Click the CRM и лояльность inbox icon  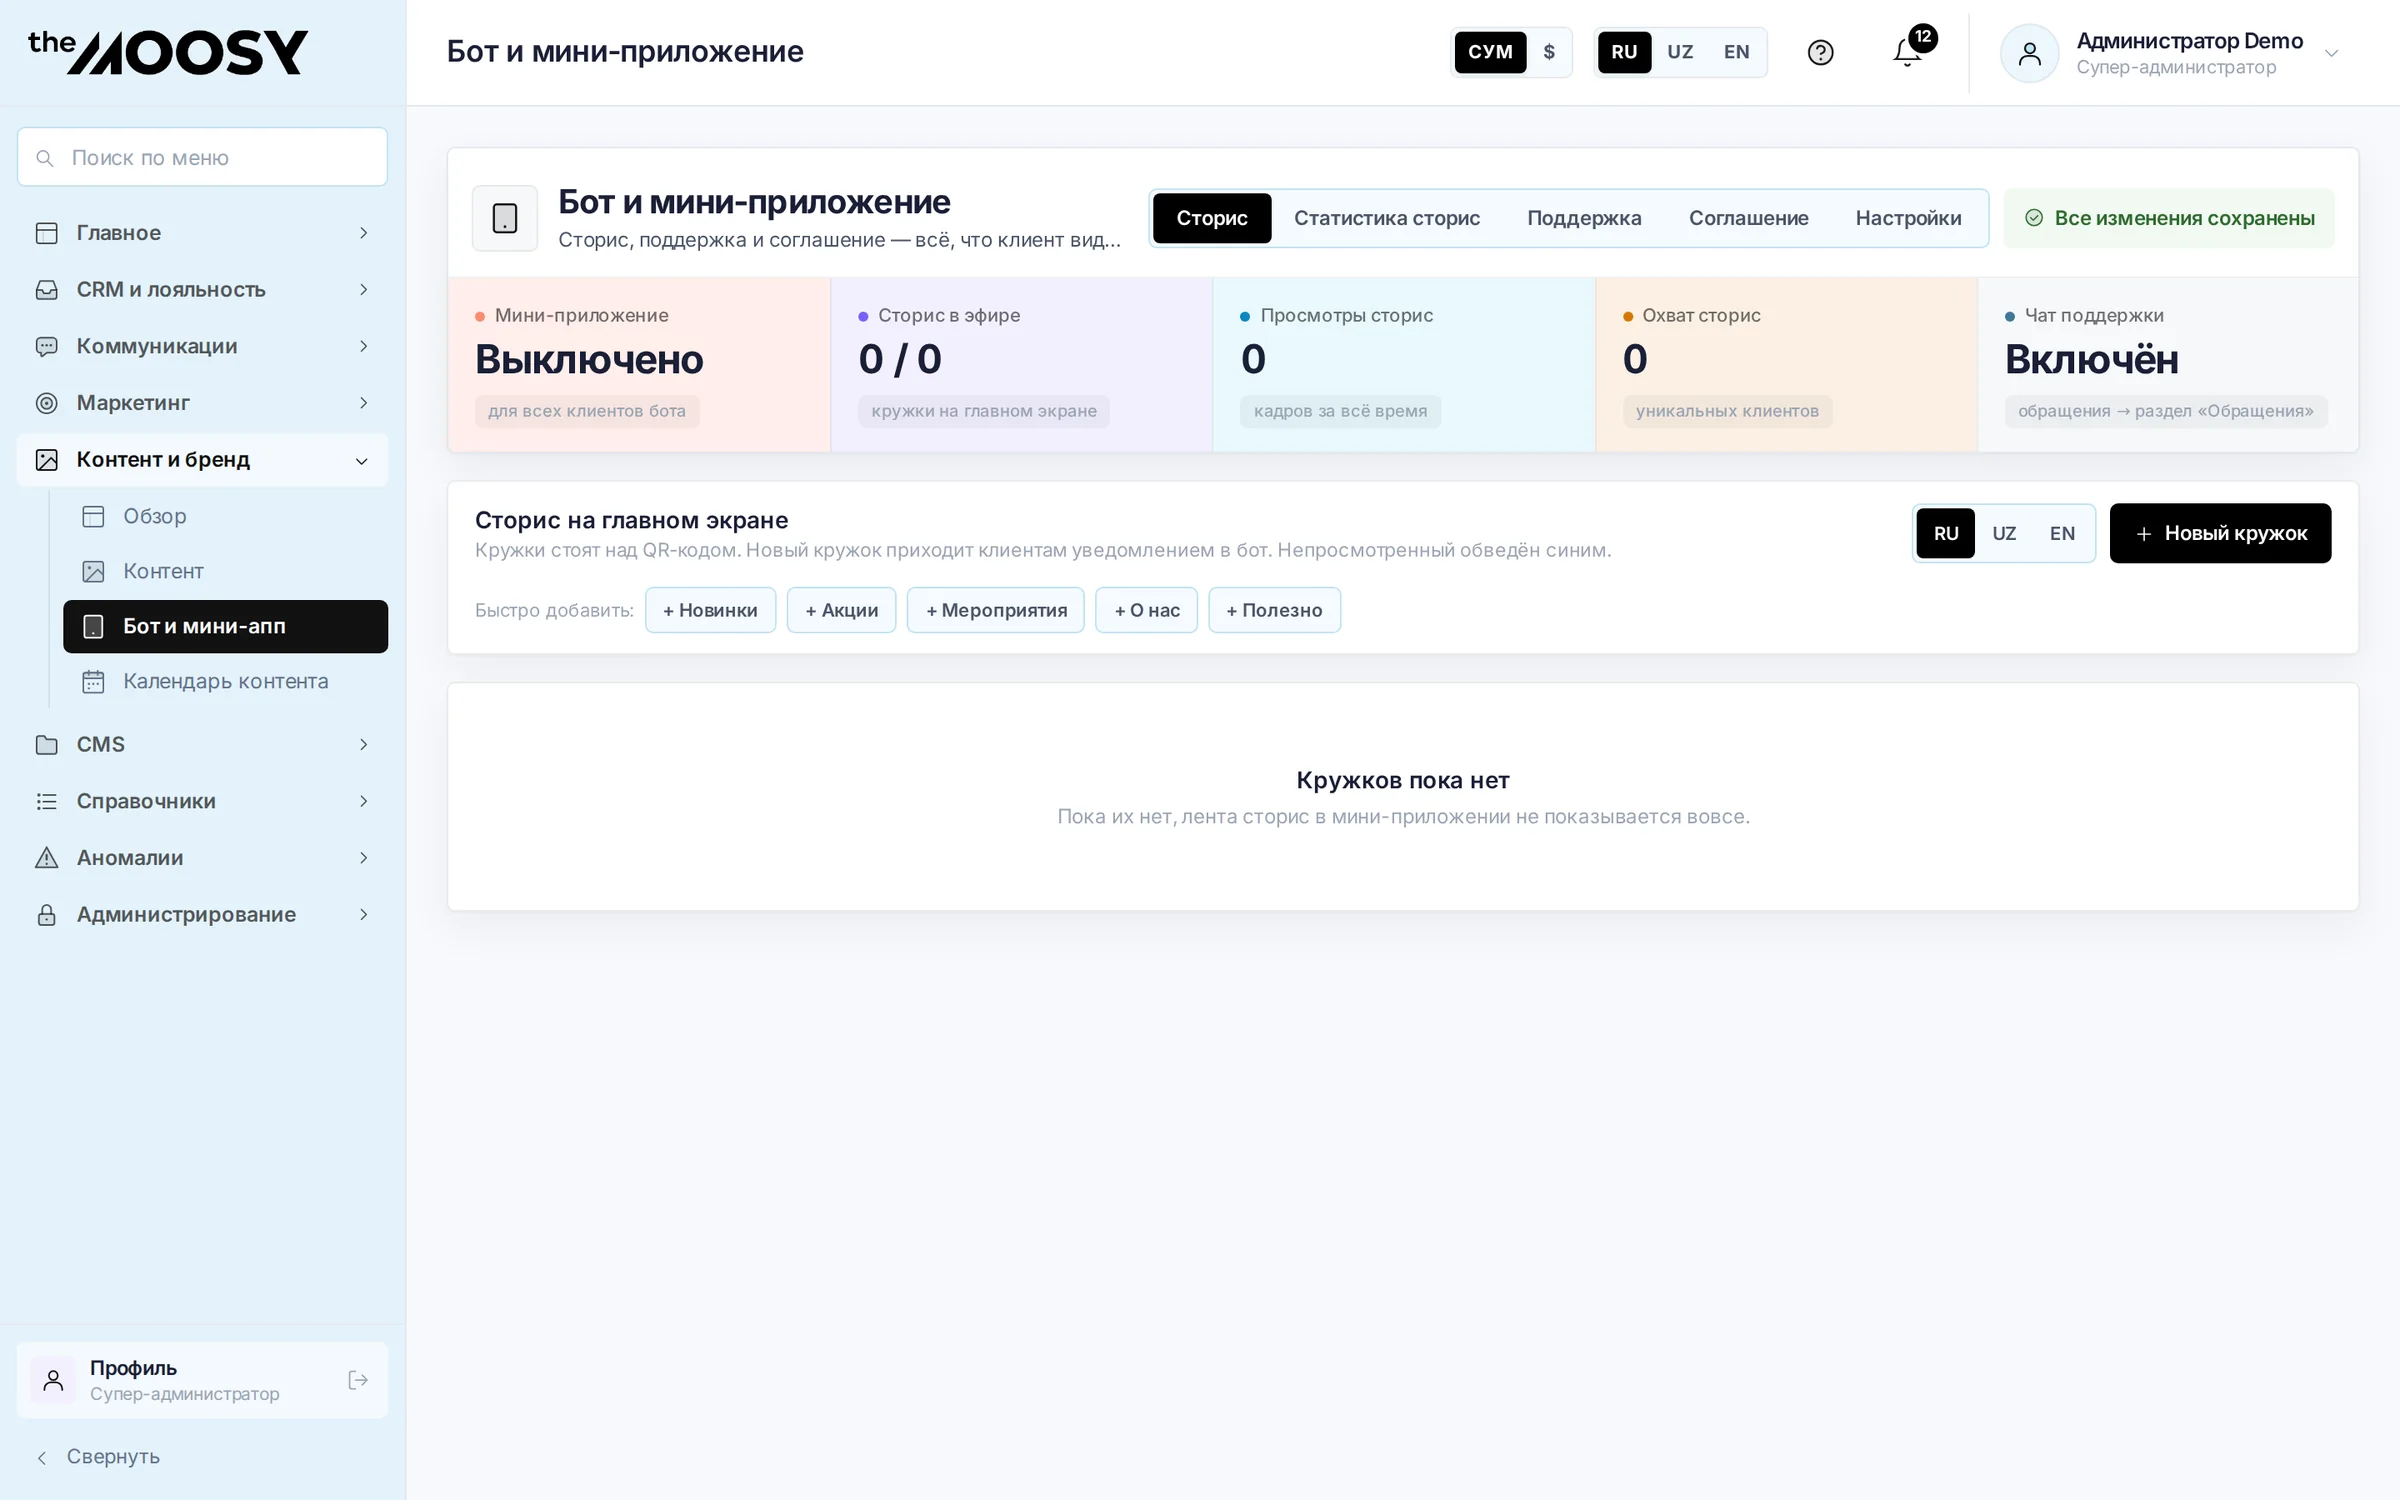47,290
